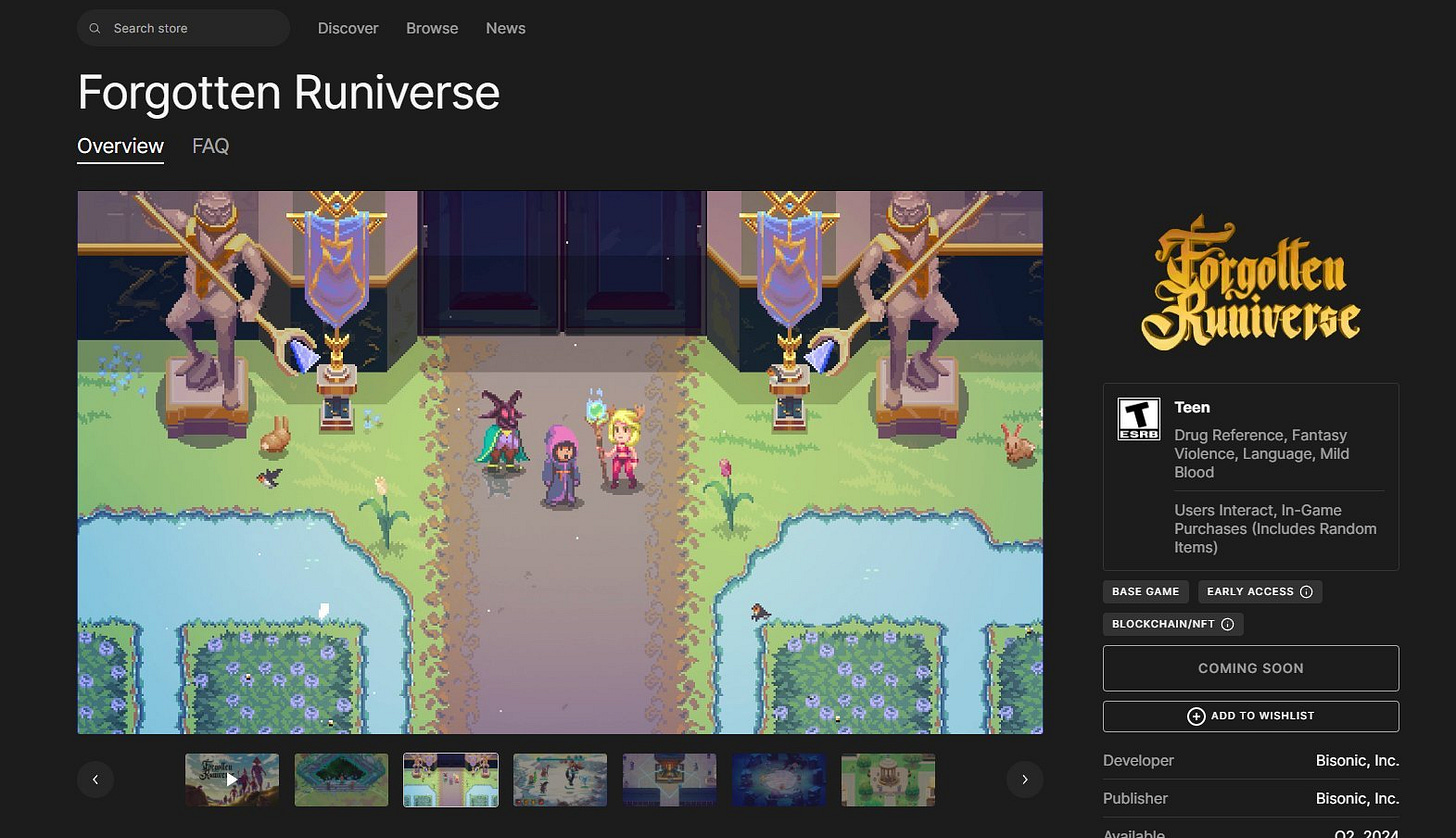Click the Publisher label
The image size is (1456, 838).
click(1135, 798)
